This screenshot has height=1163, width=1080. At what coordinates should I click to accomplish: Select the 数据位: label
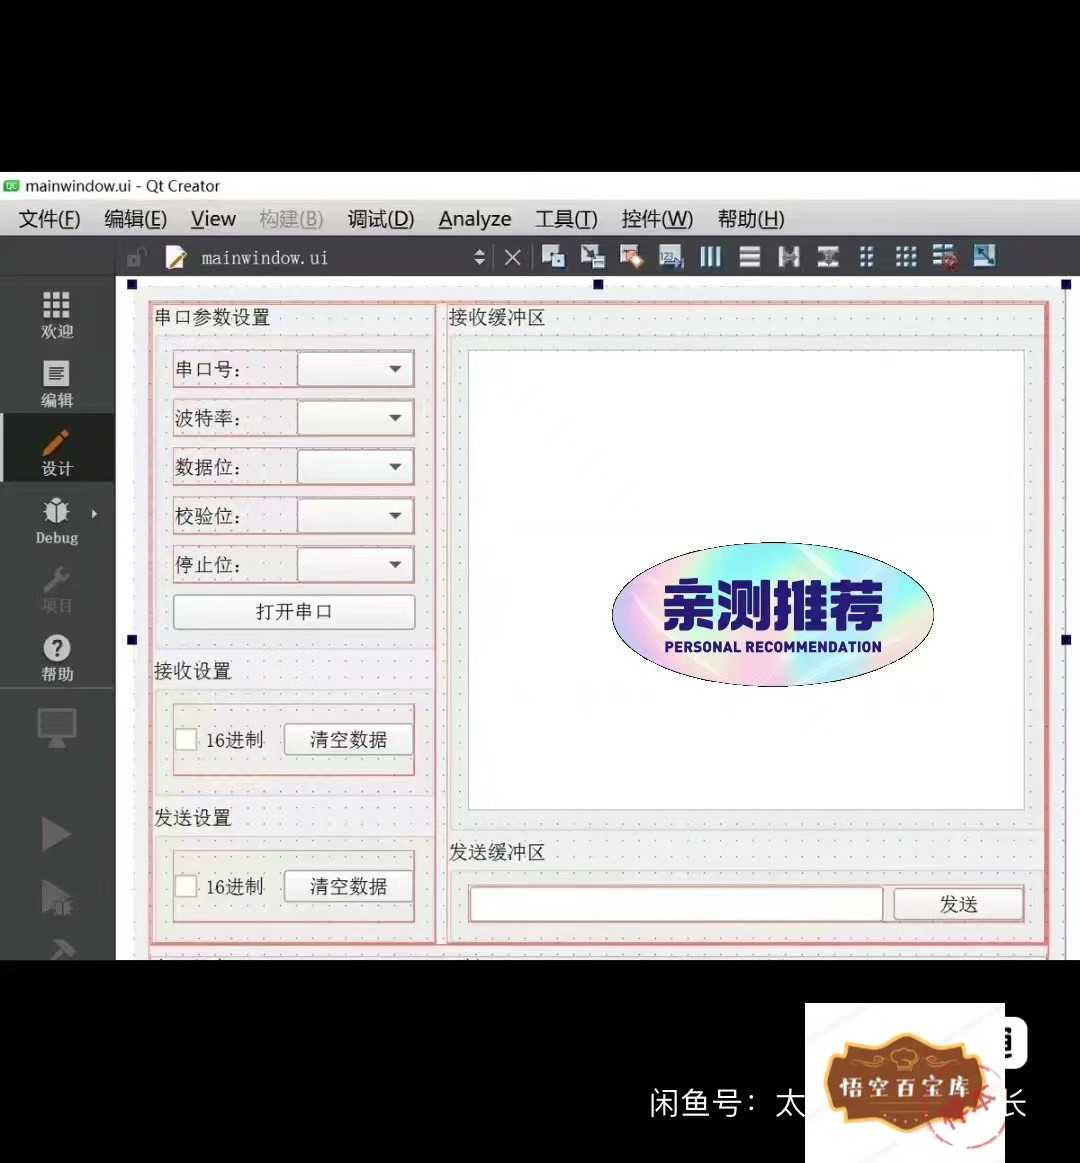tap(208, 467)
